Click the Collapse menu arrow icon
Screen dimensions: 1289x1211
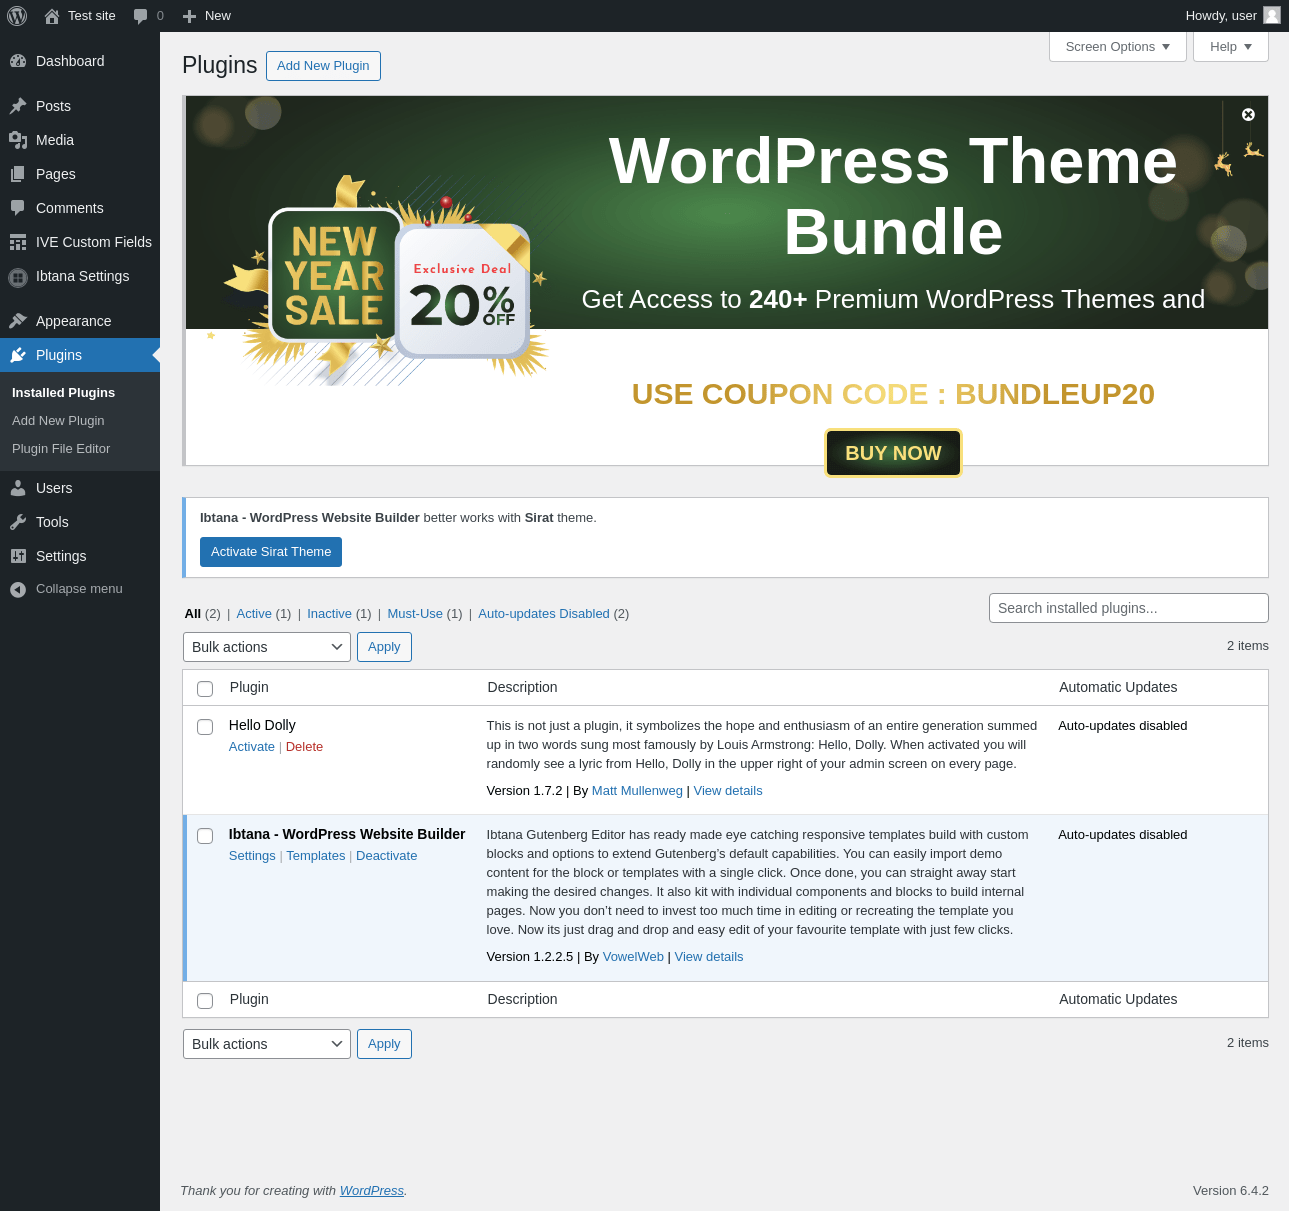(18, 589)
